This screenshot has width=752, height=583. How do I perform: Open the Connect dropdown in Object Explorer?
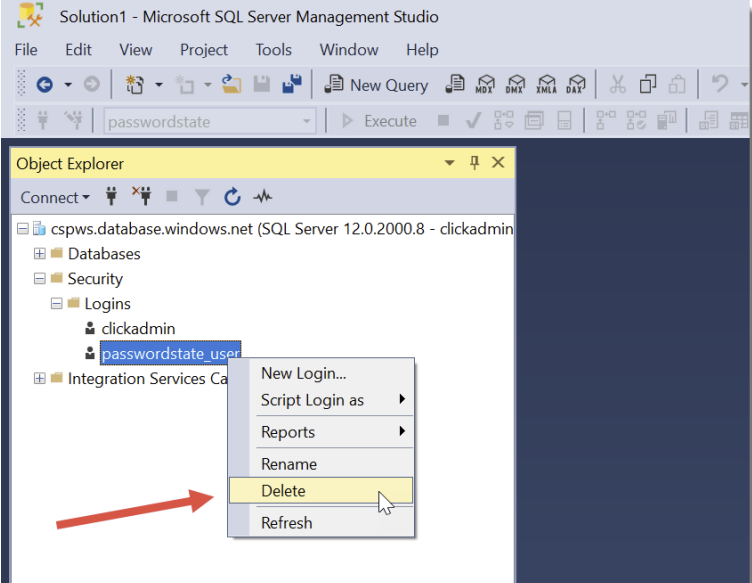(55, 198)
